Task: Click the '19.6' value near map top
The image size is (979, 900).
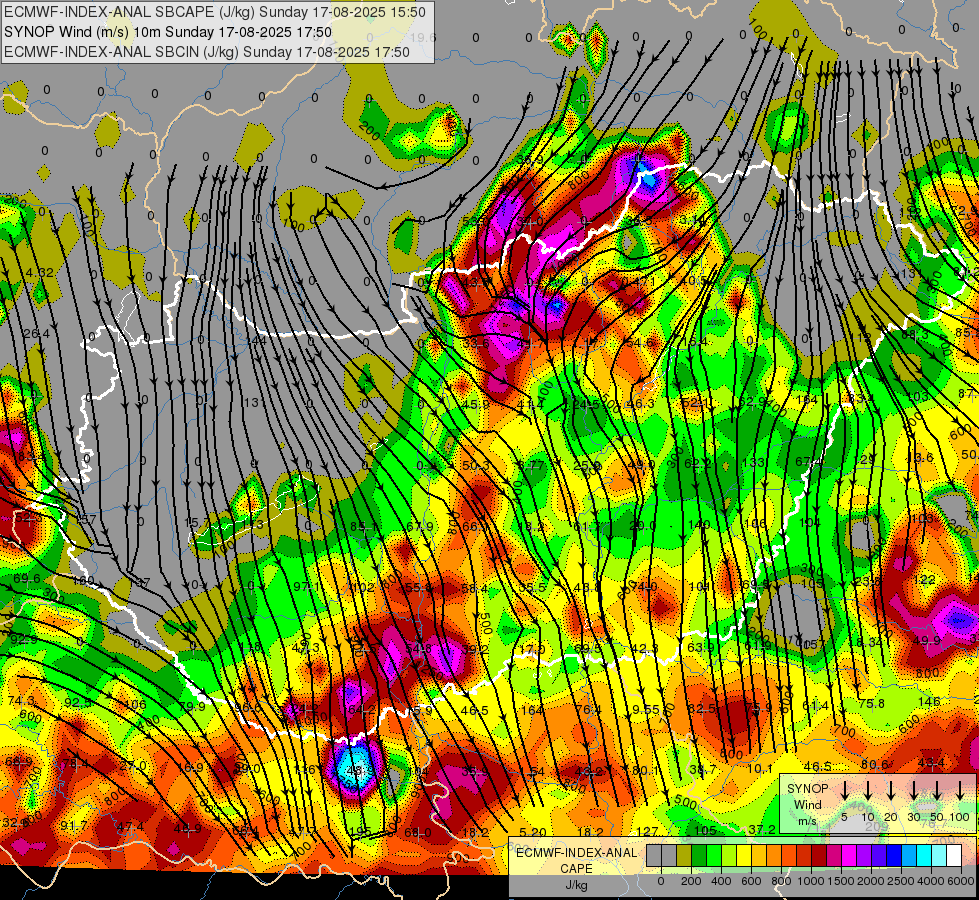Action: (x=423, y=37)
